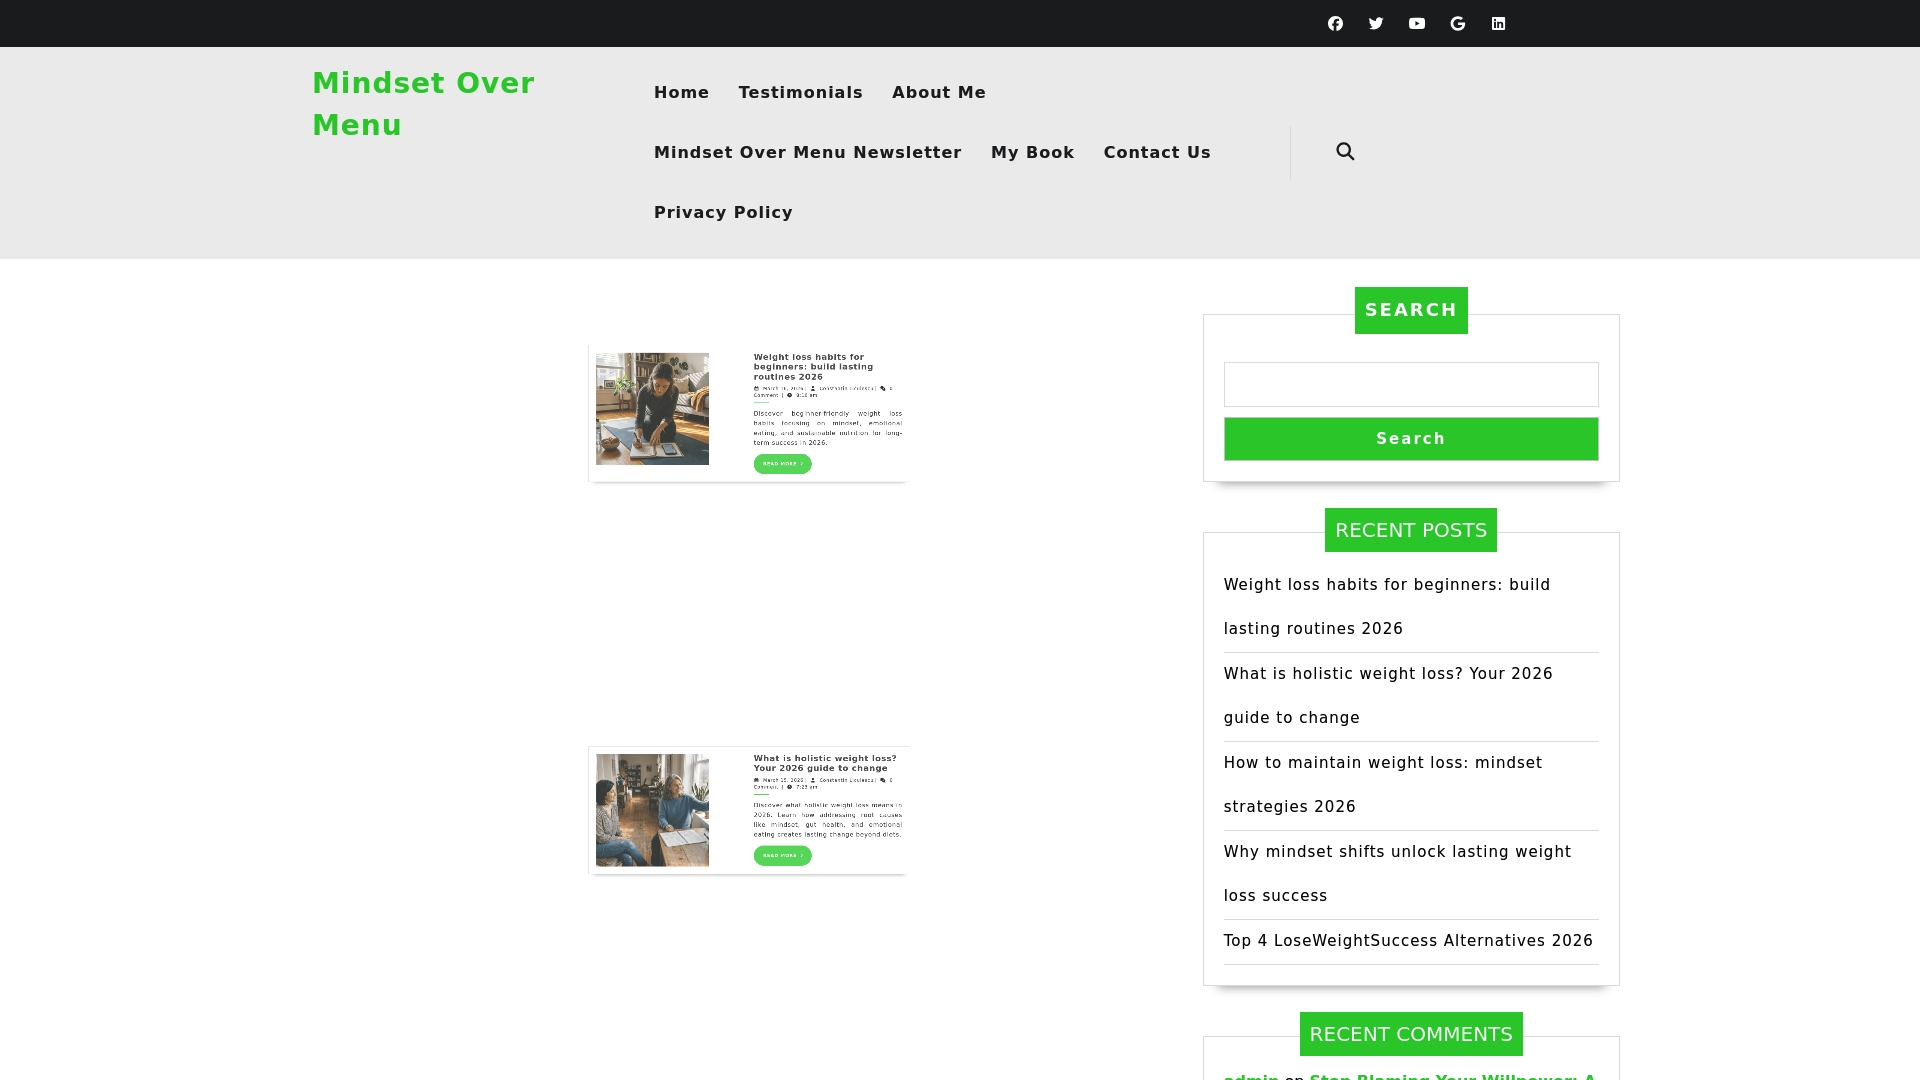Open the Top 4 LoseWeightSuccess Alternatives link

[x=1408, y=940]
